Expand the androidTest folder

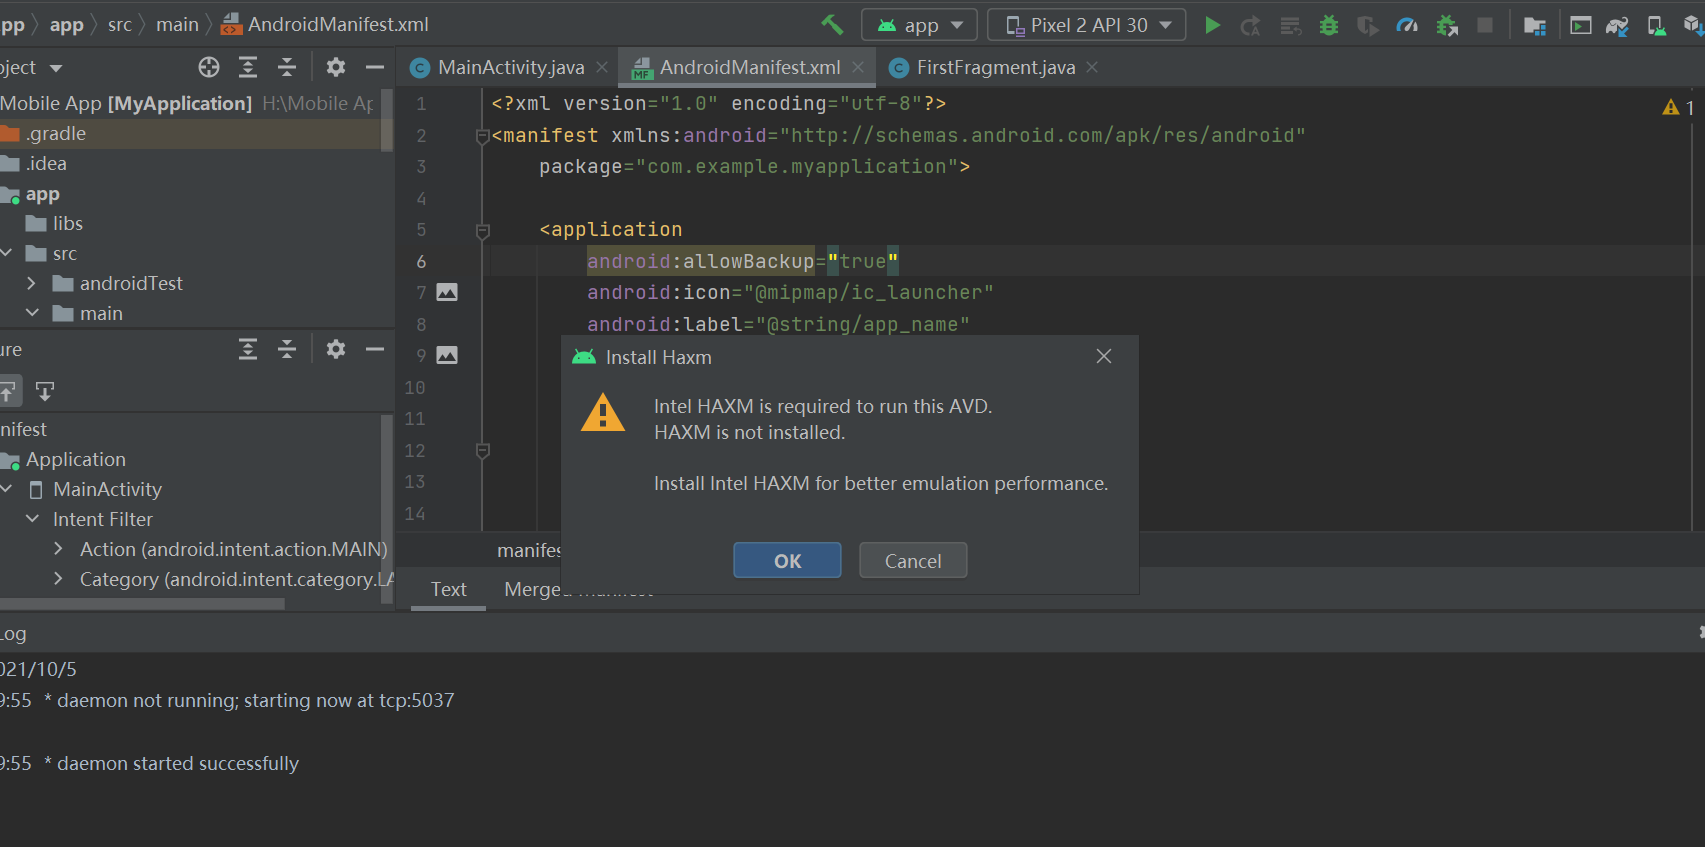pyautogui.click(x=31, y=283)
